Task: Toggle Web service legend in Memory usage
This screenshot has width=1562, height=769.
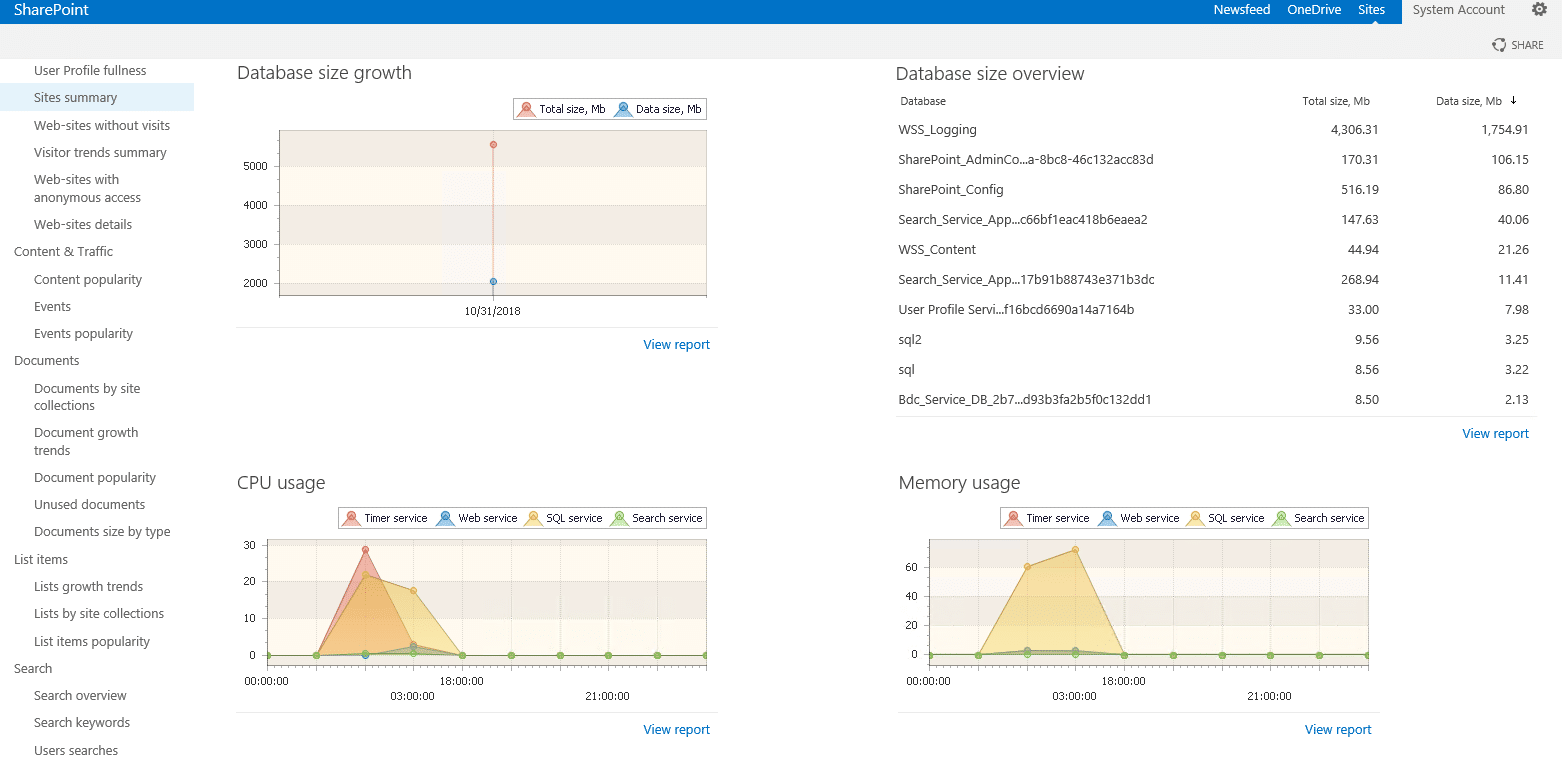Action: [1107, 518]
